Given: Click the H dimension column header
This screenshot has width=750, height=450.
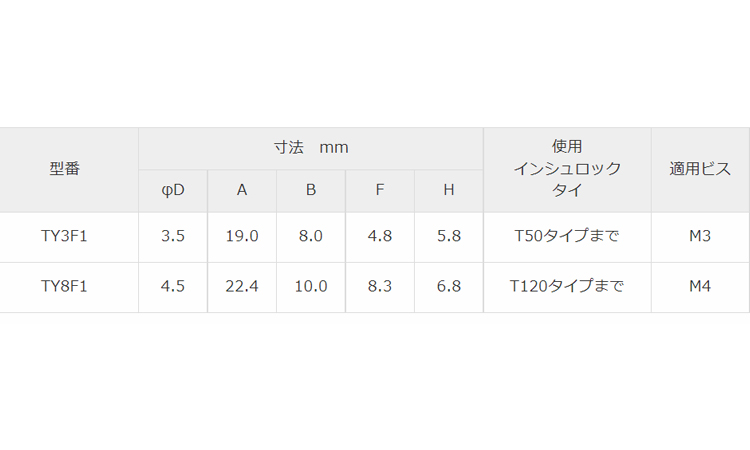Looking at the screenshot, I should point(449,190).
